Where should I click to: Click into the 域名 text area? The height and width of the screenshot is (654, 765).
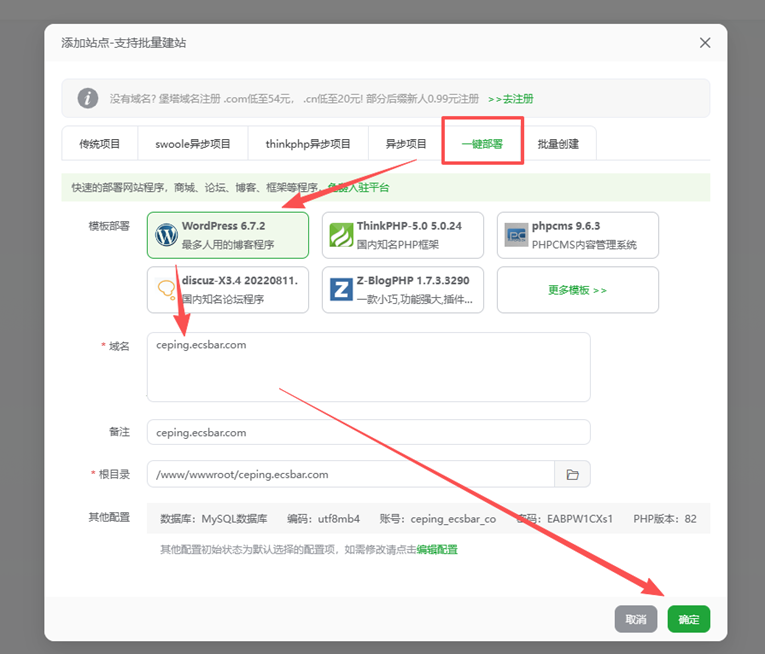click(368, 367)
